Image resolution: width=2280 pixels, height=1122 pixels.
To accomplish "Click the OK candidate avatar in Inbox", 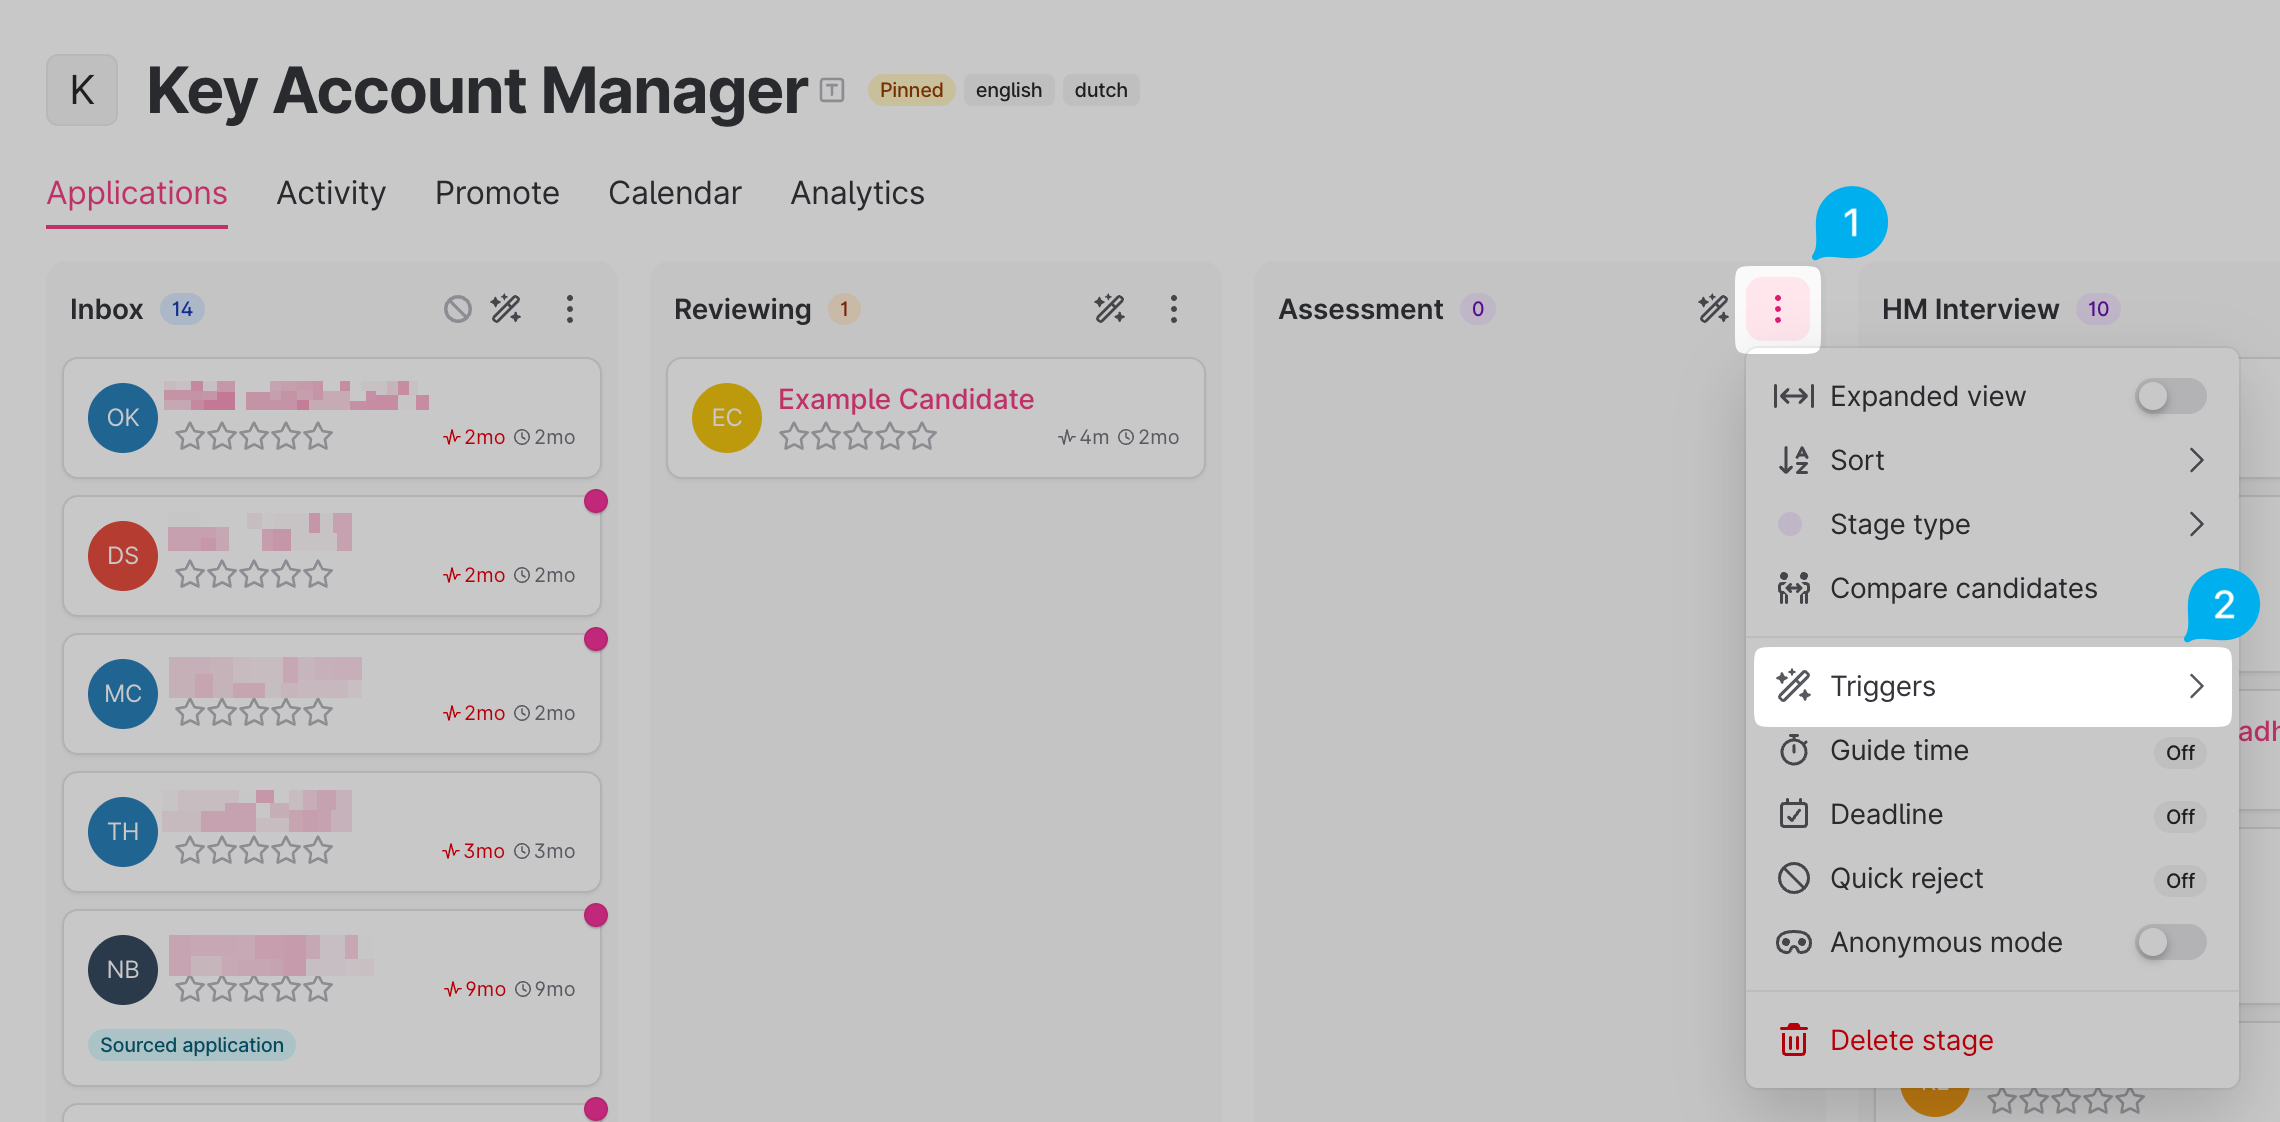I will (123, 418).
